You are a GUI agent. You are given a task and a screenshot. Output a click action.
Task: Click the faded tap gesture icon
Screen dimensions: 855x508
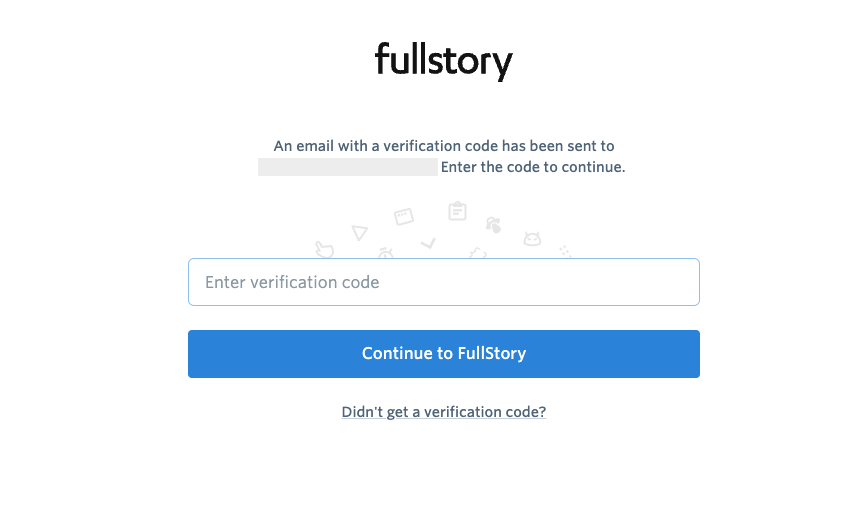[493, 224]
